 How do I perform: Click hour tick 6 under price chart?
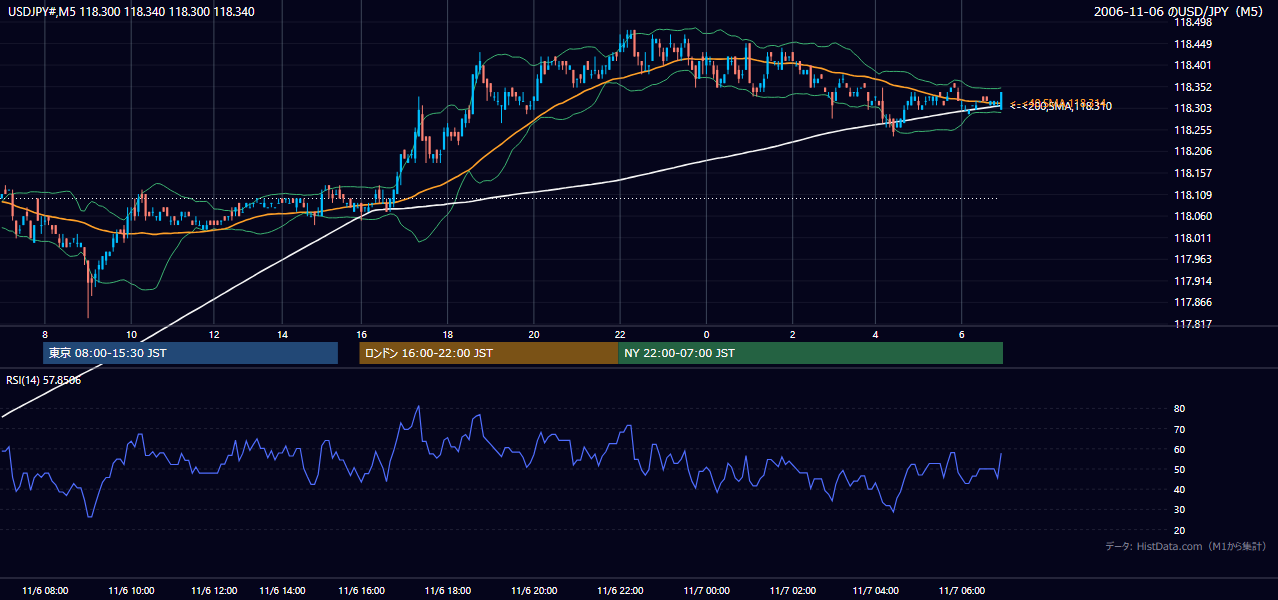[x=961, y=334]
